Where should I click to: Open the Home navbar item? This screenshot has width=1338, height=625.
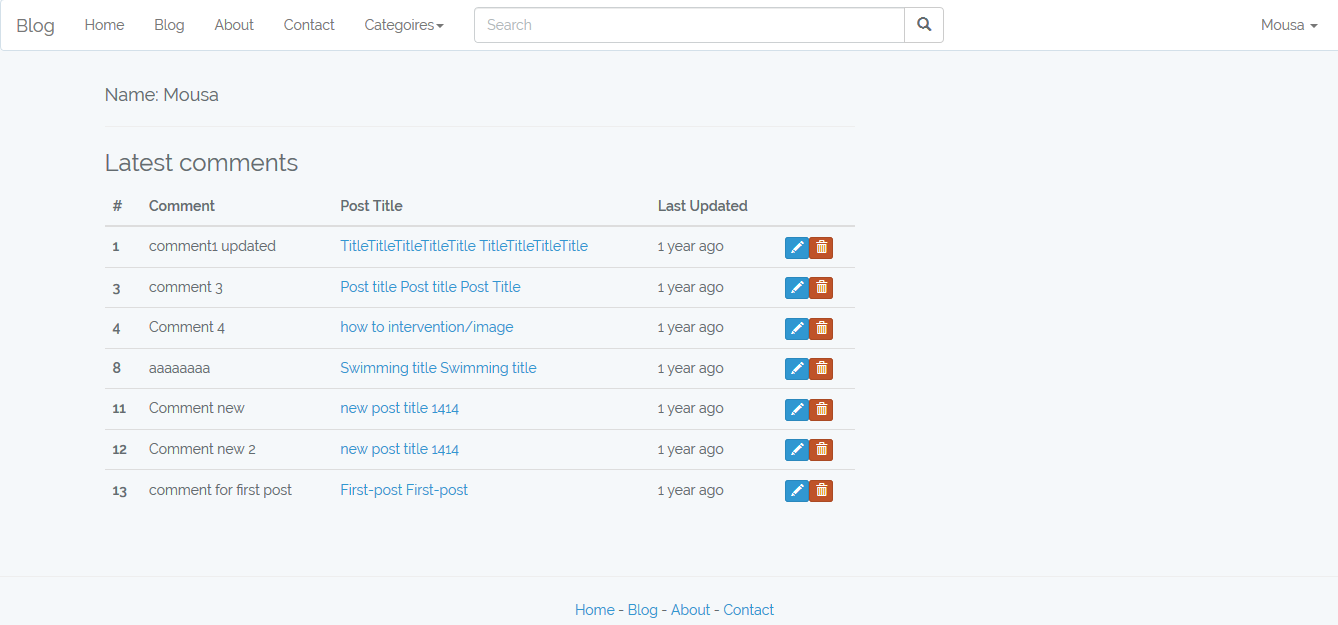click(x=104, y=25)
